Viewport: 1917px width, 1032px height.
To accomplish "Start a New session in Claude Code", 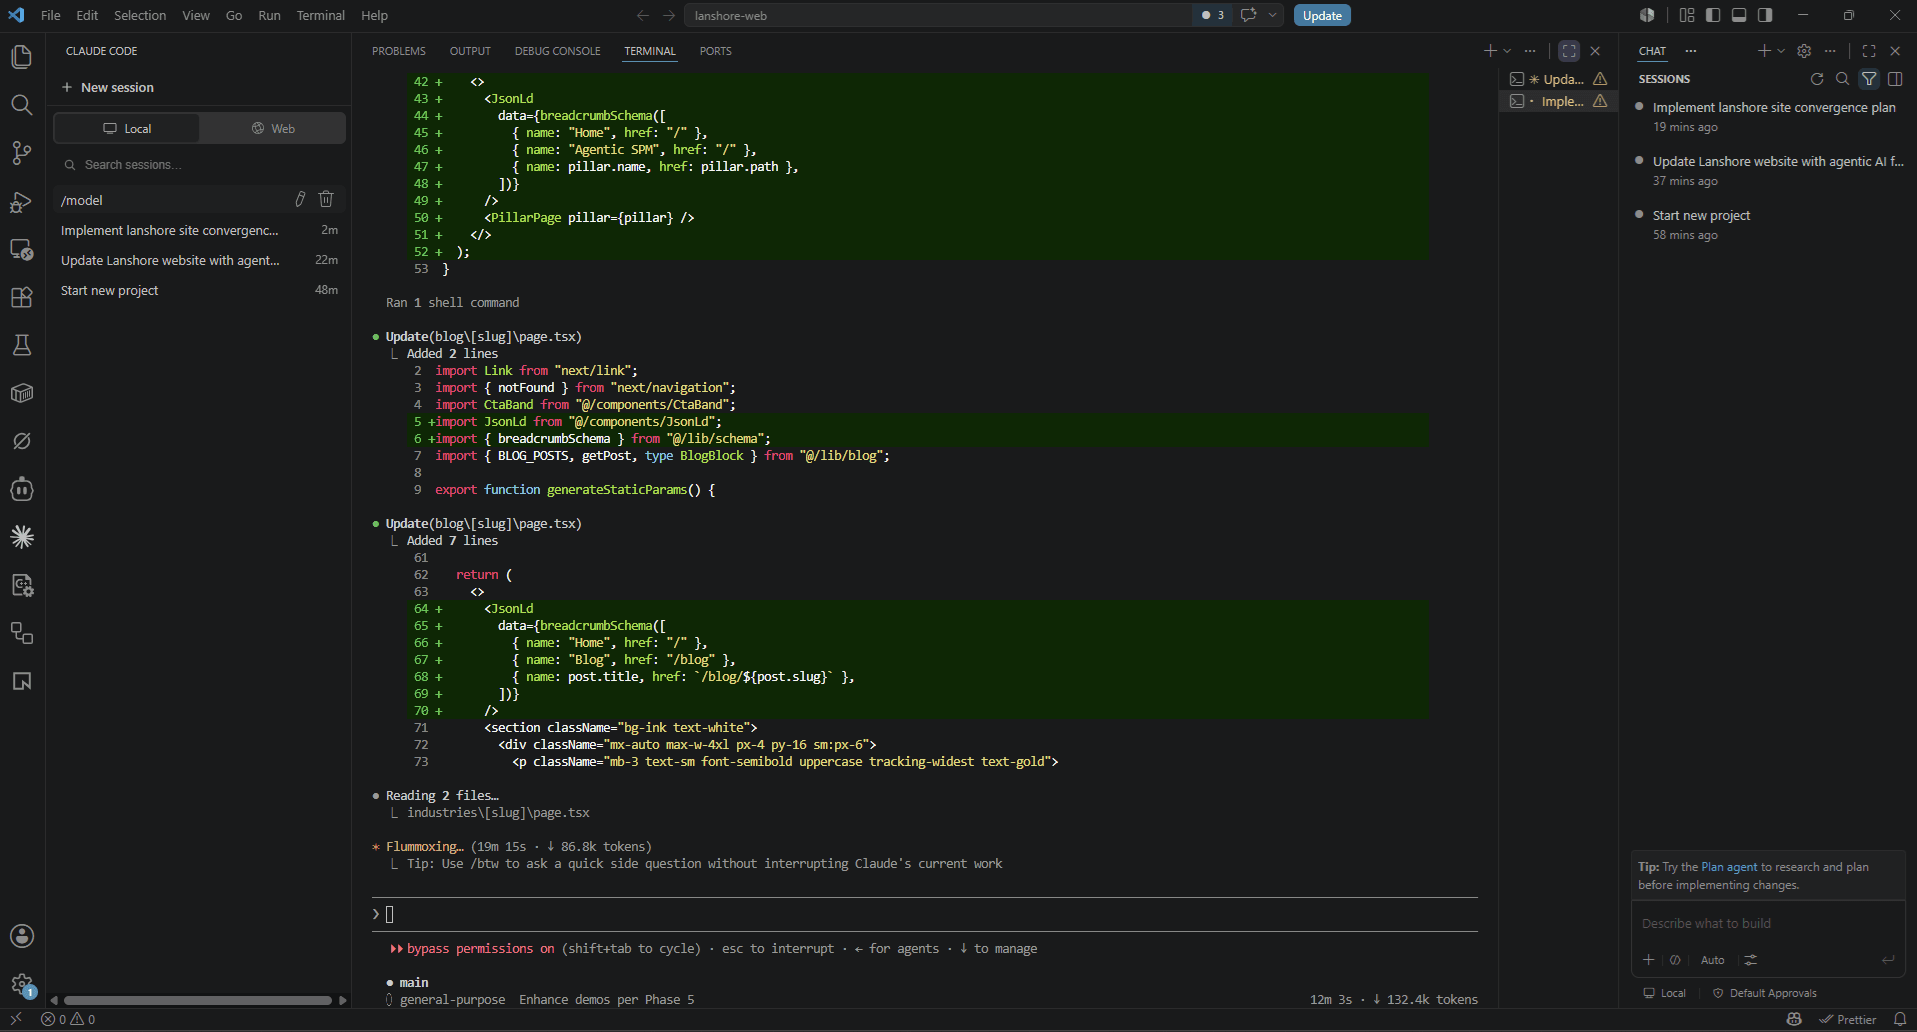I will pos(108,88).
